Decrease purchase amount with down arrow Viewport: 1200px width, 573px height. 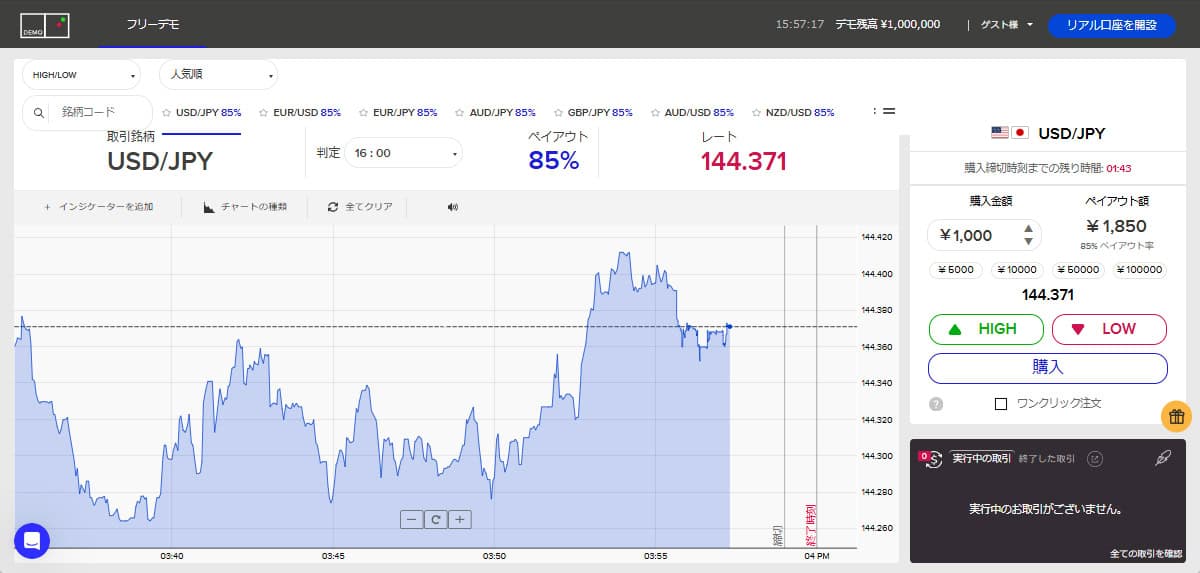point(1028,241)
